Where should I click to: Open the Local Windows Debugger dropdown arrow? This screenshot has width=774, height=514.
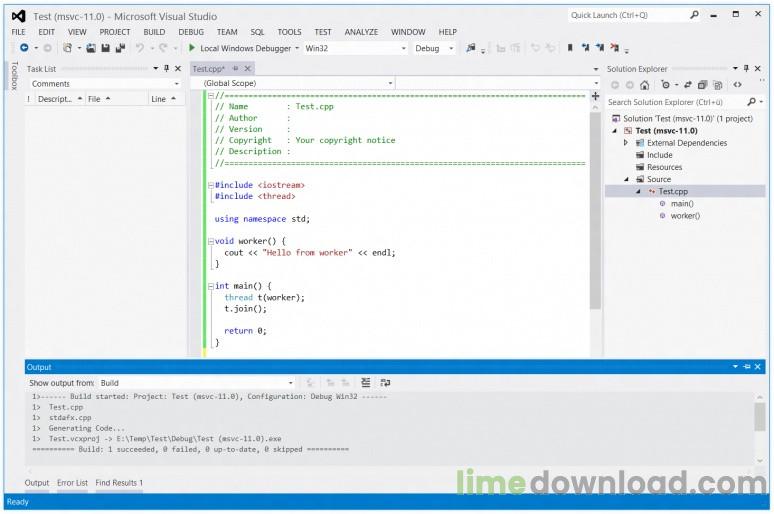click(297, 48)
